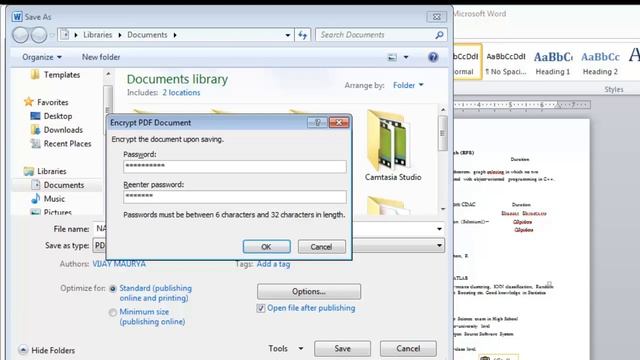Image resolution: width=640 pixels, height=360 pixels.
Task: Select Heading 1 style in Word ribbon
Action: click(553, 63)
